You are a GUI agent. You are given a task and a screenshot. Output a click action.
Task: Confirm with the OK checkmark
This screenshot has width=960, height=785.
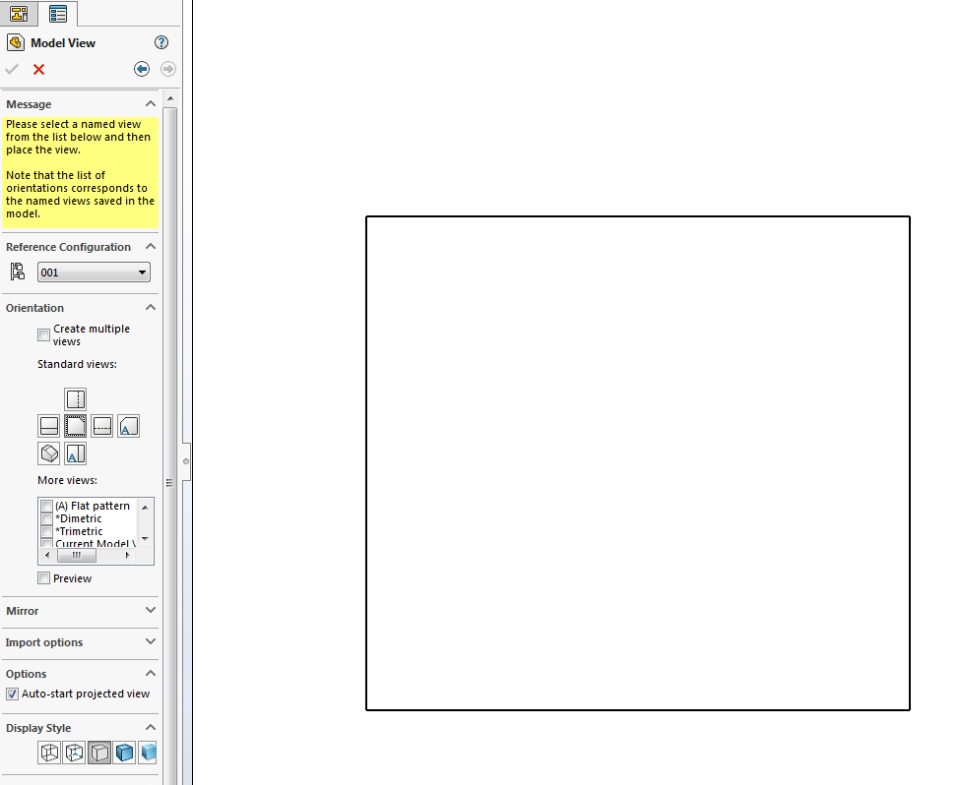pos(12,69)
